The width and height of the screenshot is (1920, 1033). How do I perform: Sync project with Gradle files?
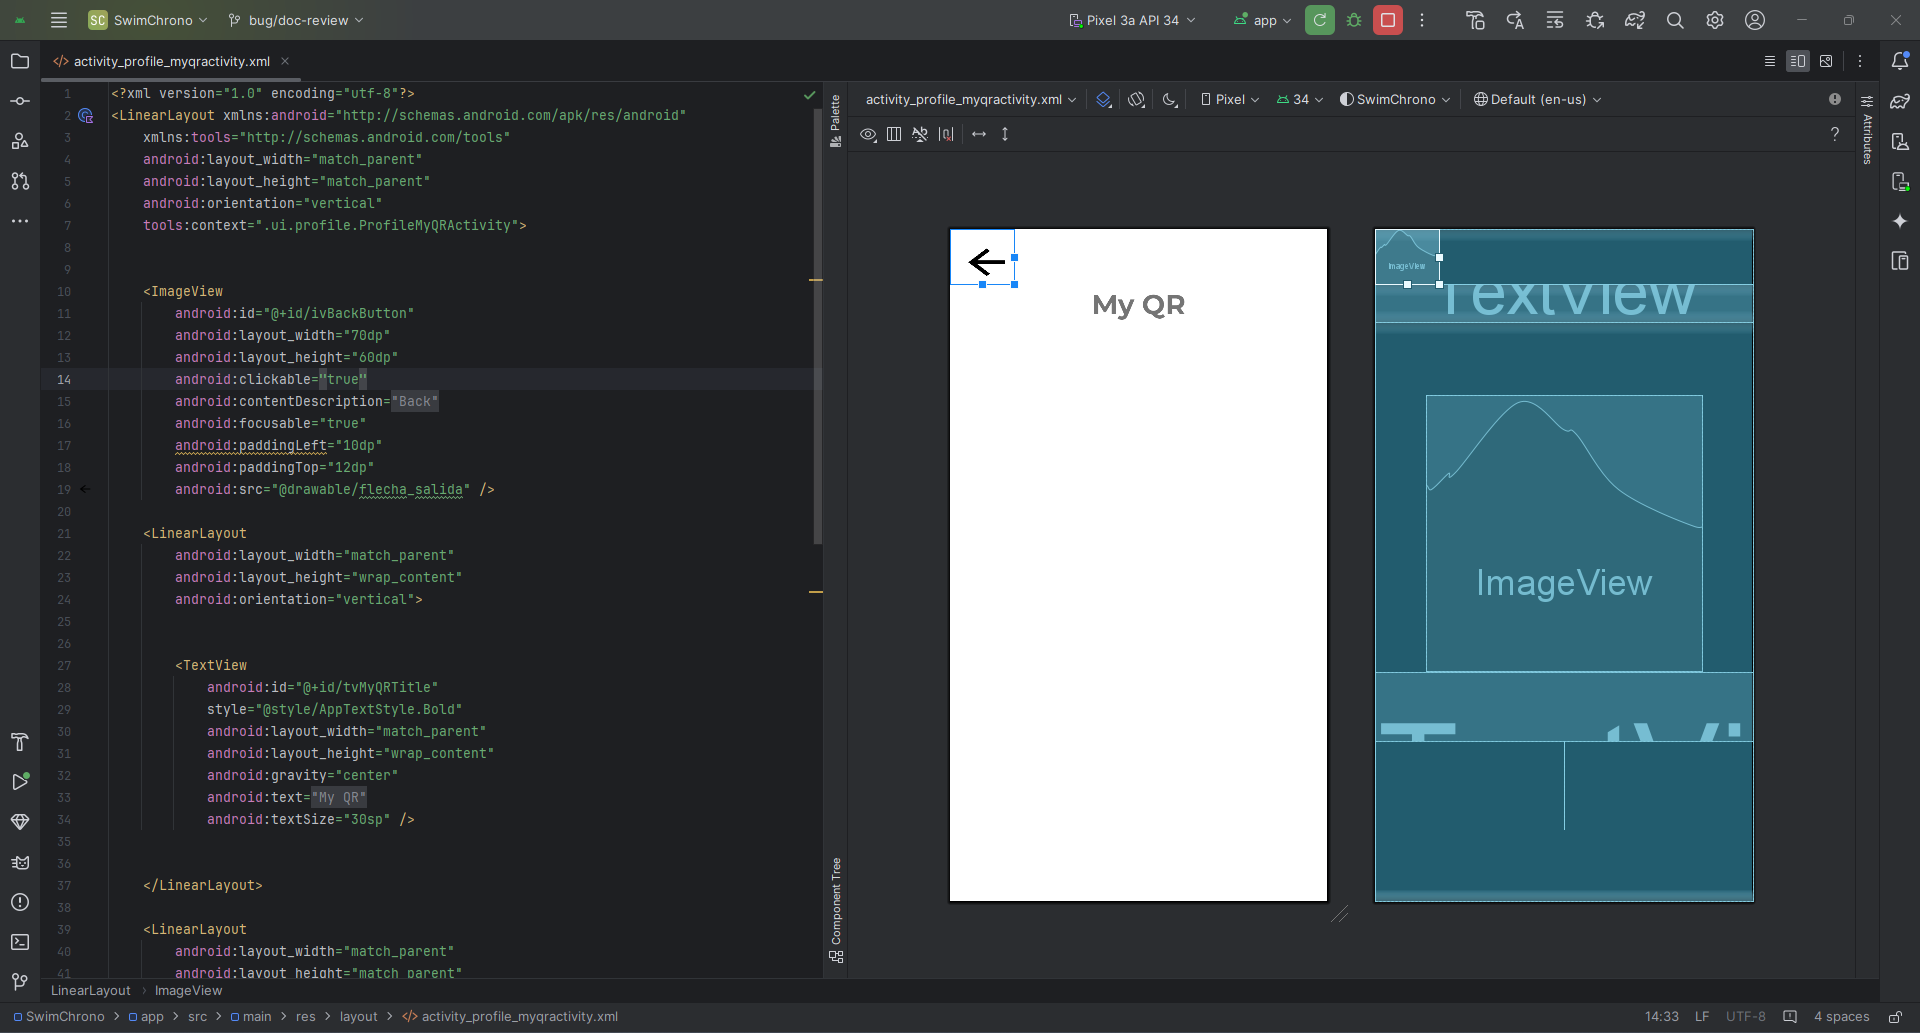(1635, 20)
